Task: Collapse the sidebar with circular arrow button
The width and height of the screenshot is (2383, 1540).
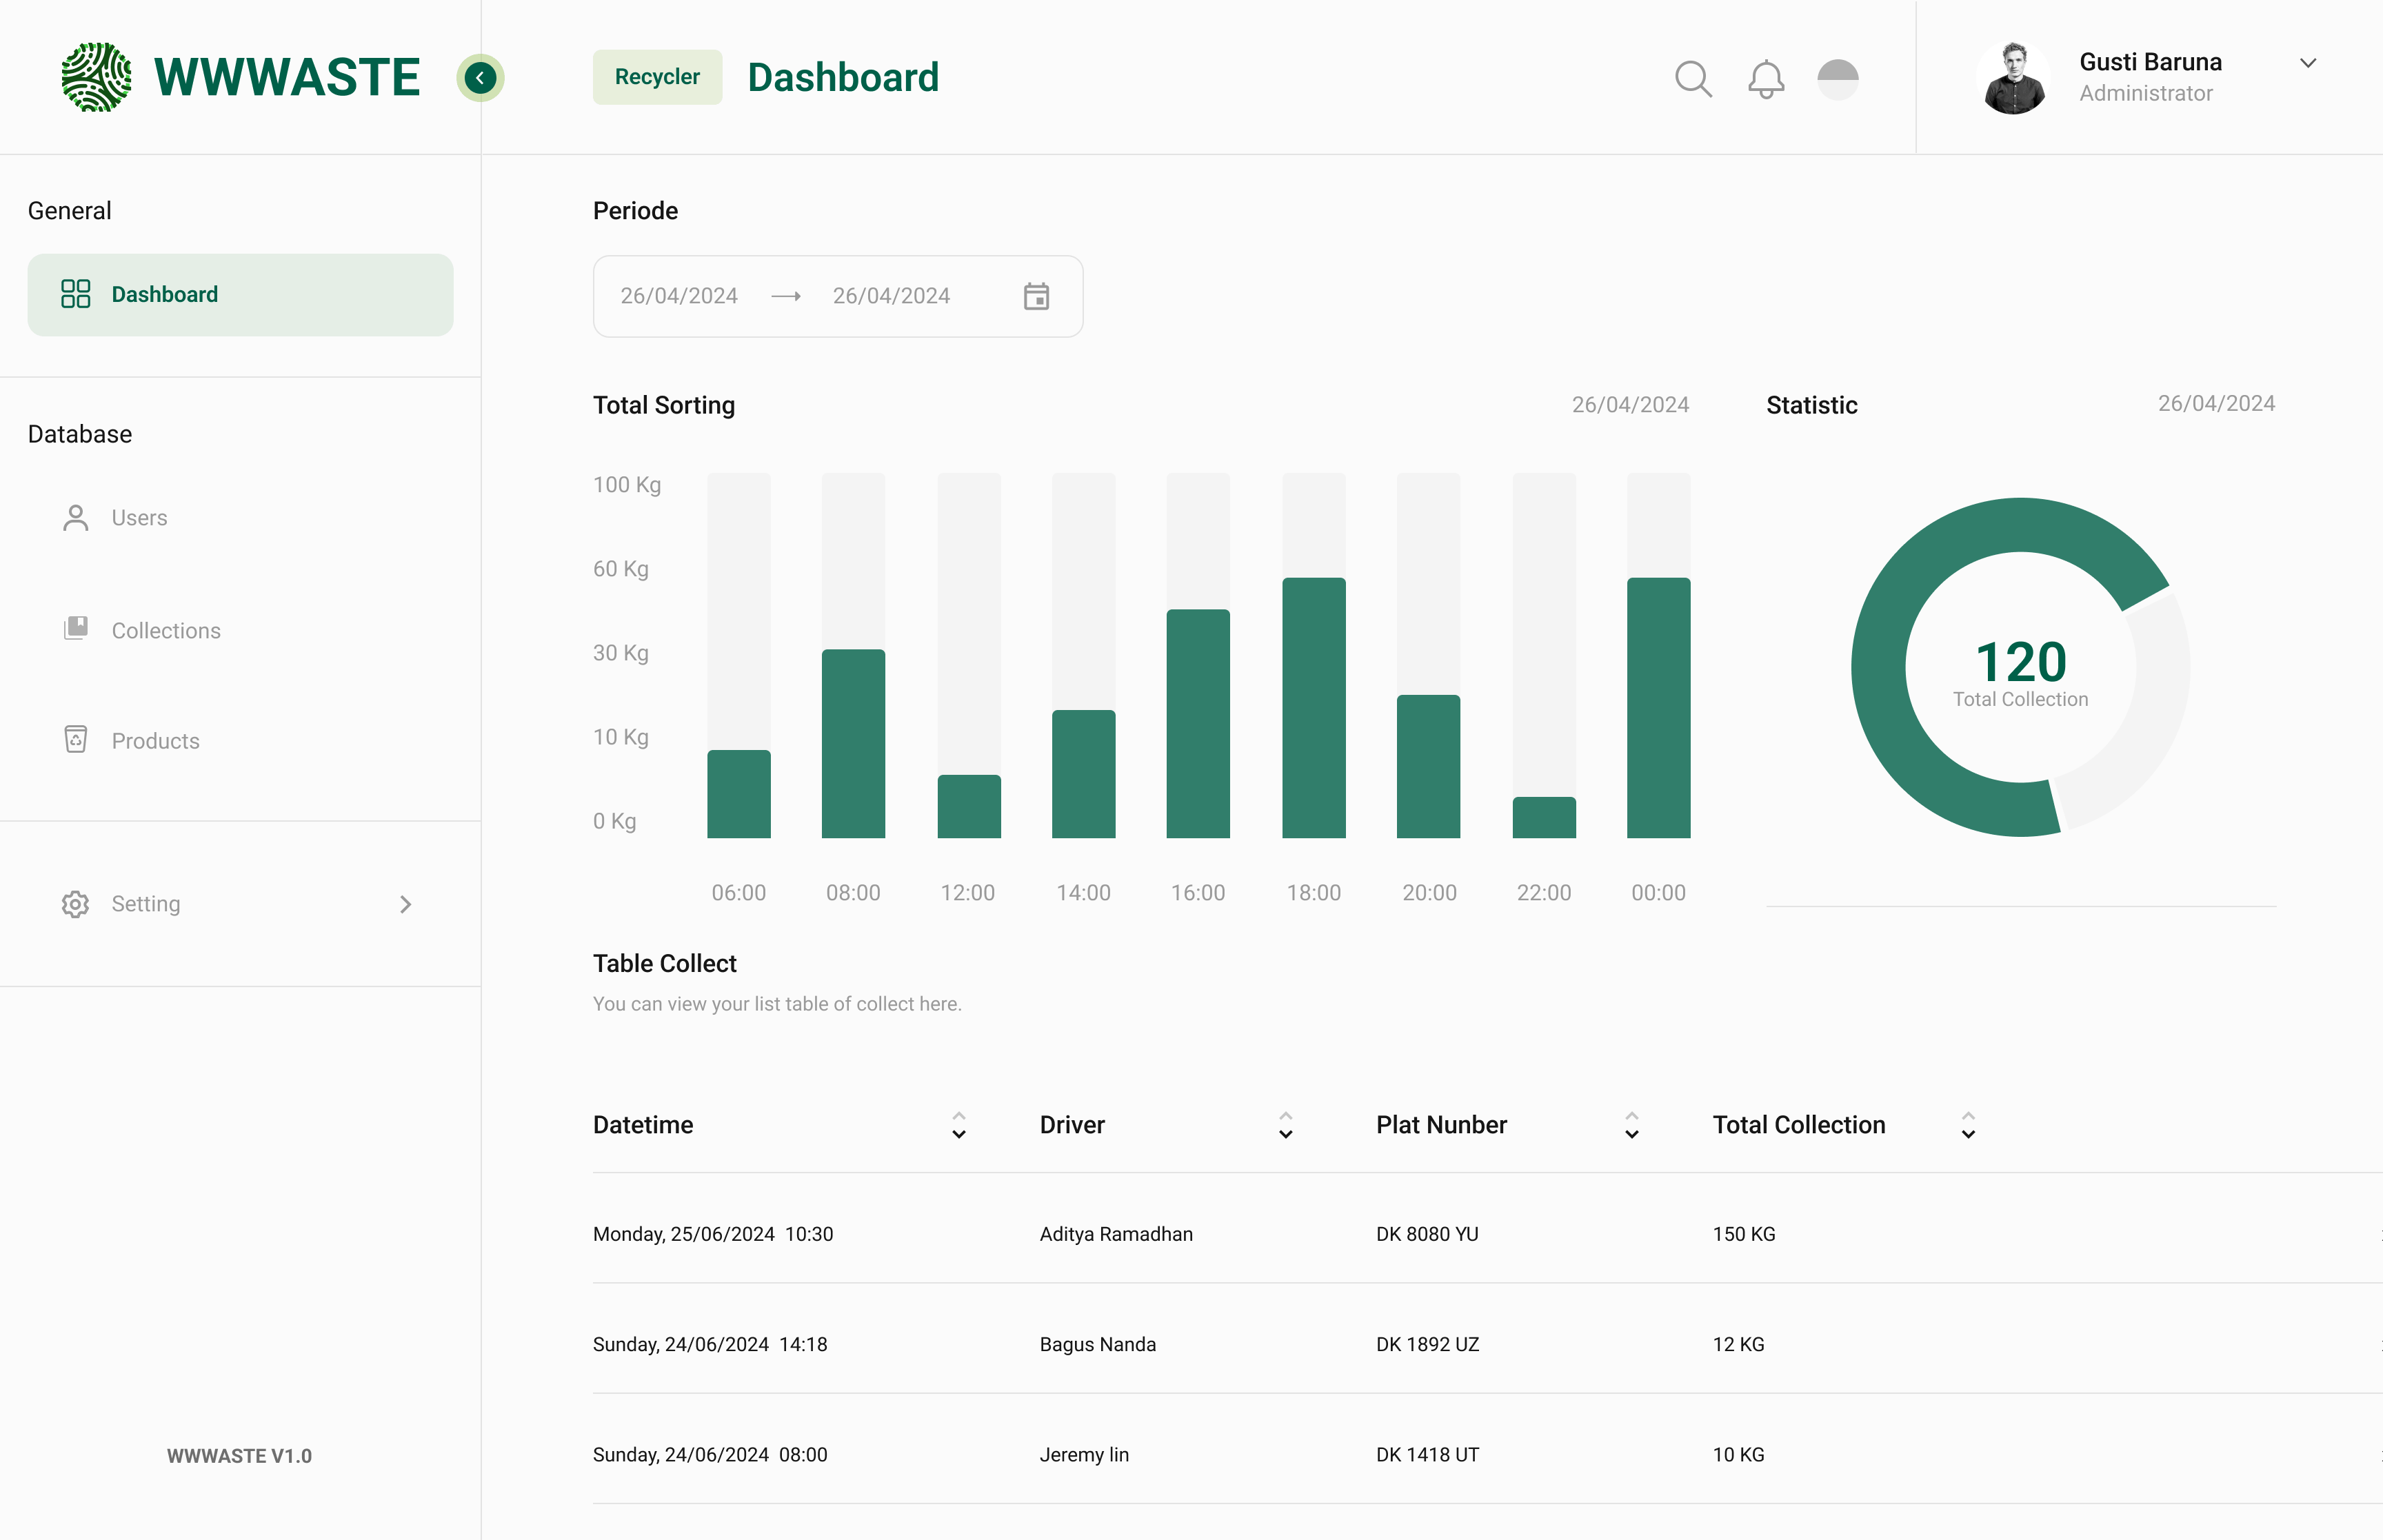Action: tap(480, 77)
